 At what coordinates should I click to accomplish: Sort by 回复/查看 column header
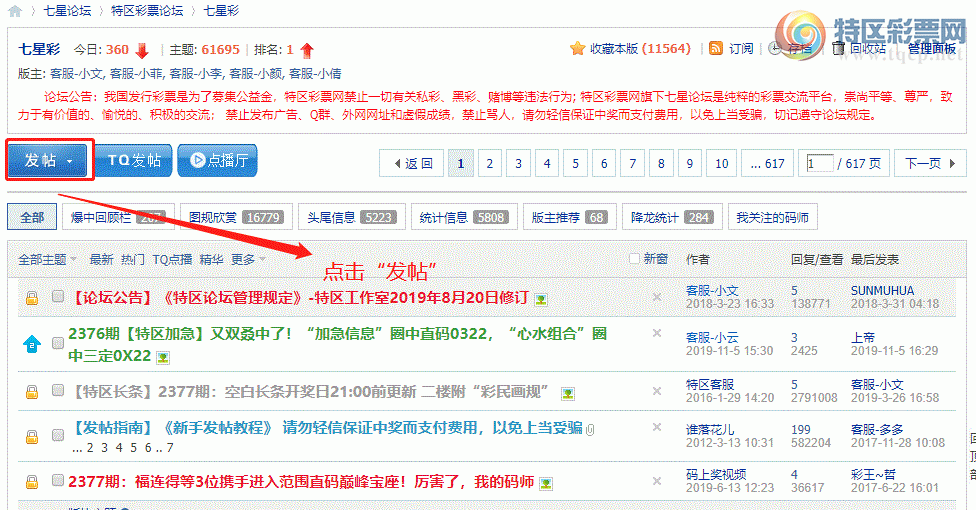pos(817,260)
